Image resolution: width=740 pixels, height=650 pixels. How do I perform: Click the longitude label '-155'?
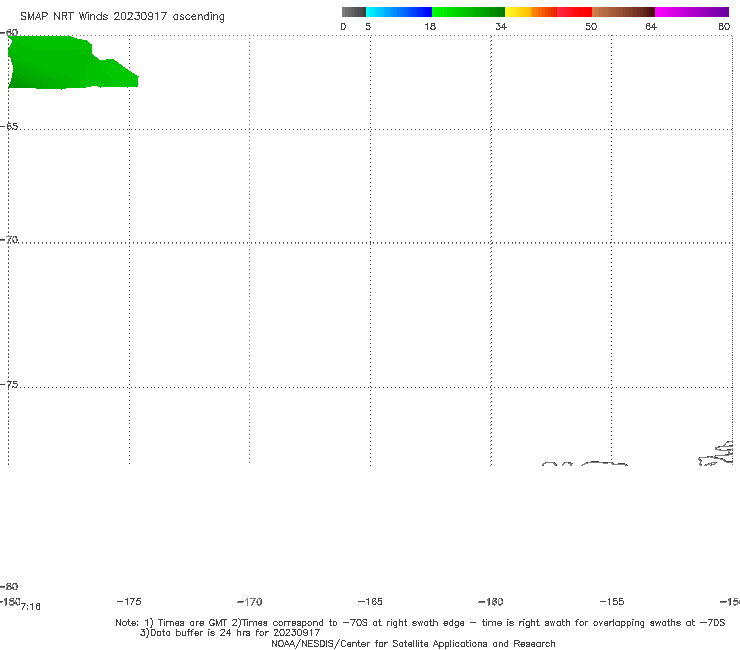click(612, 601)
